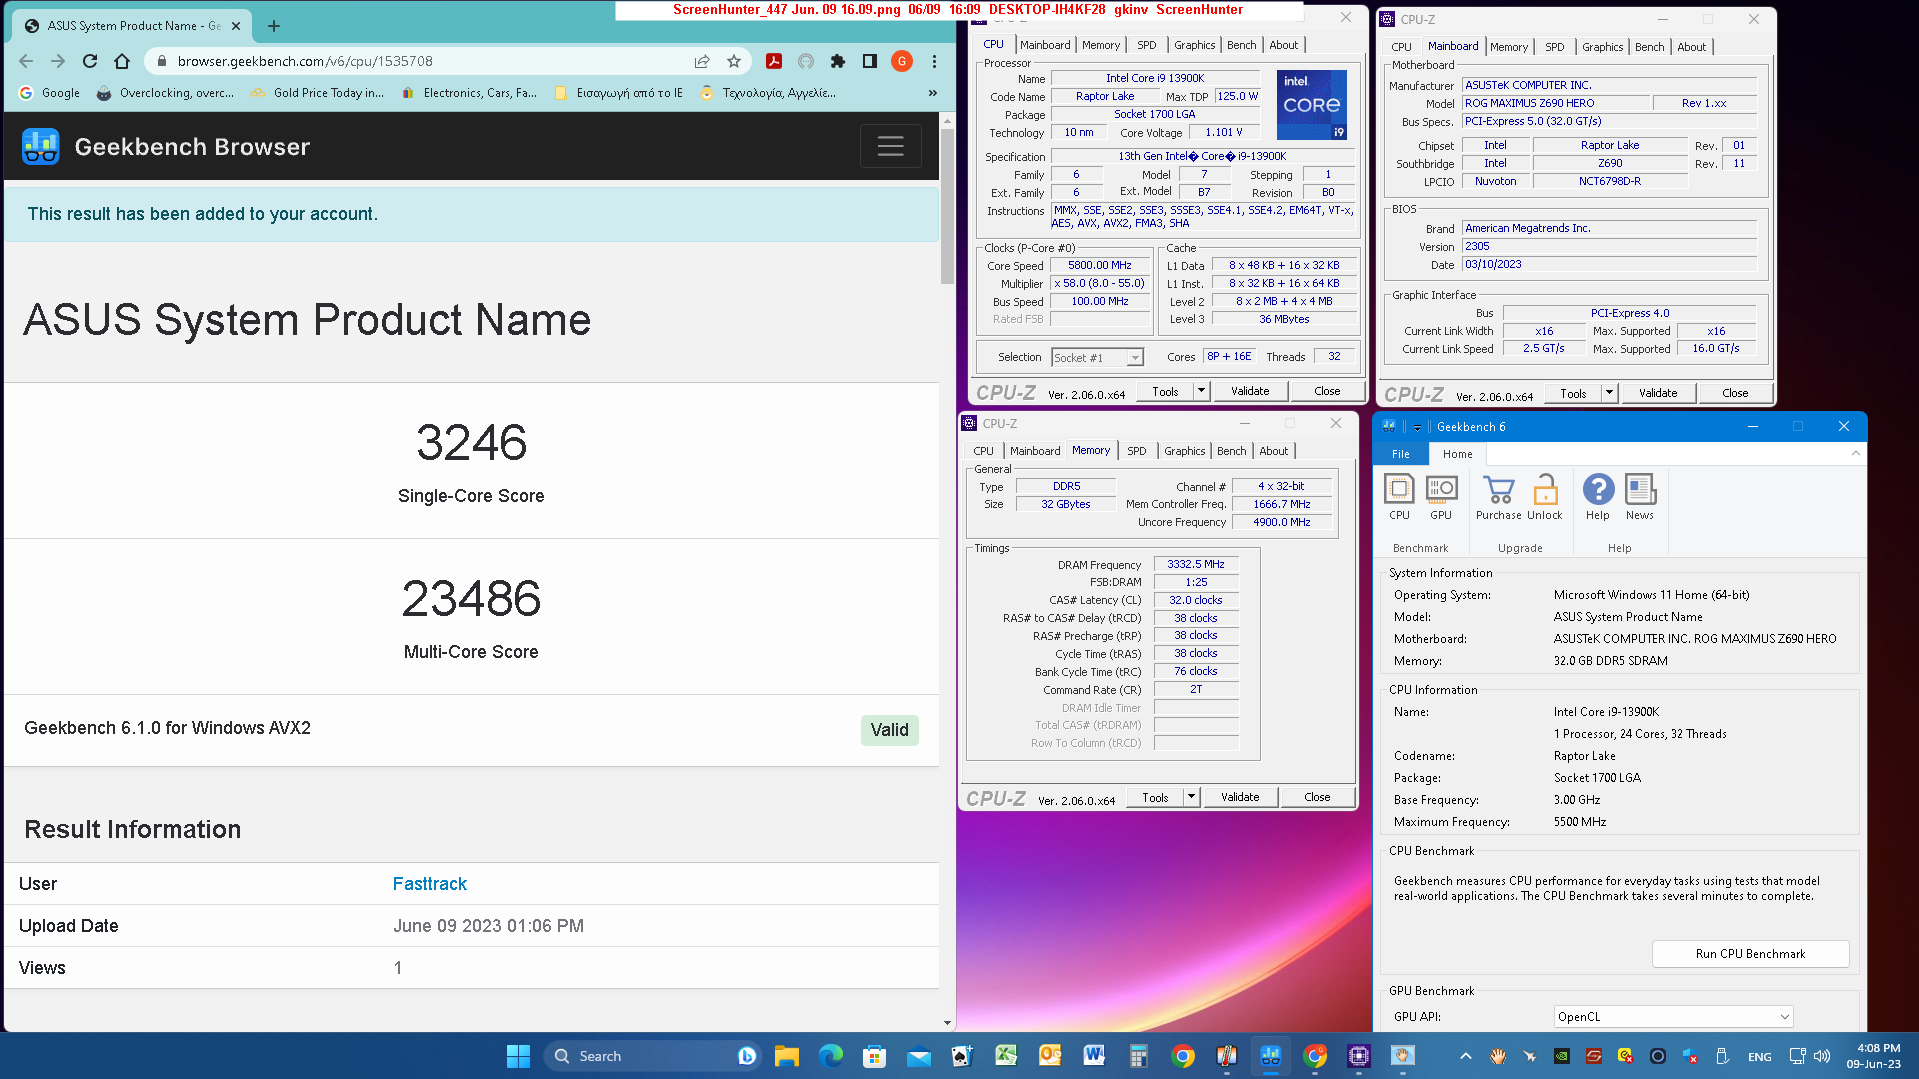1919x1079 pixels.
Task: Open a new Chrome tab
Action: point(274,26)
